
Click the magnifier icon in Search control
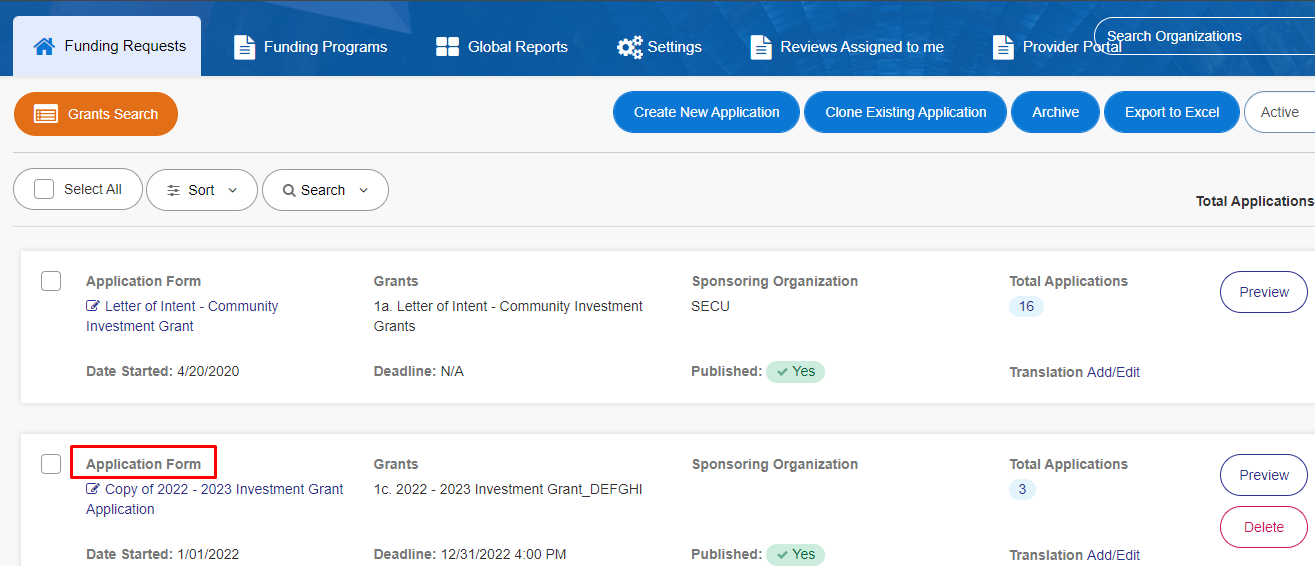click(x=289, y=190)
